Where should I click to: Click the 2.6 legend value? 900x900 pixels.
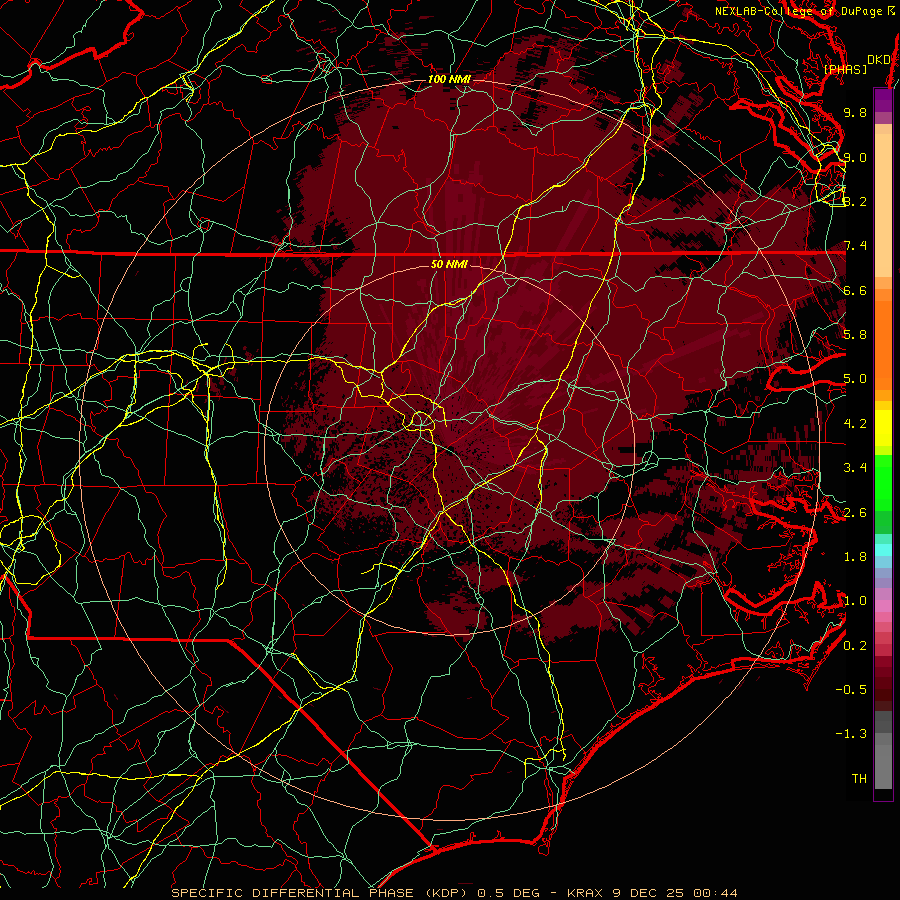pyautogui.click(x=855, y=512)
